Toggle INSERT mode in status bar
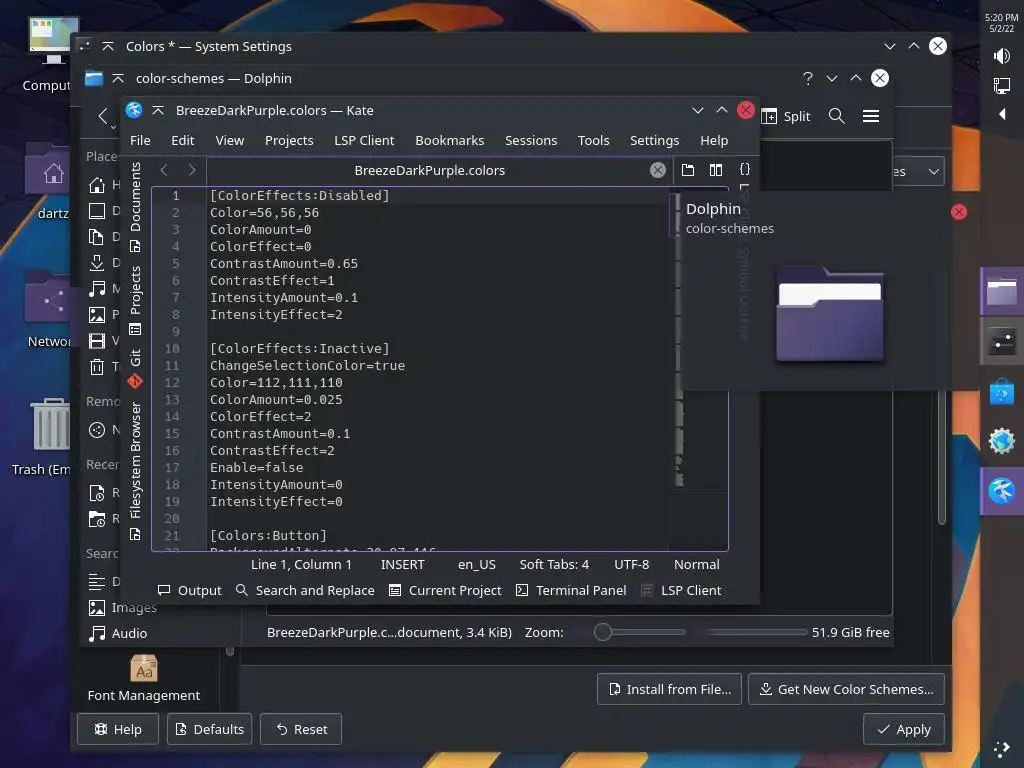The height and width of the screenshot is (768, 1024). coord(402,565)
